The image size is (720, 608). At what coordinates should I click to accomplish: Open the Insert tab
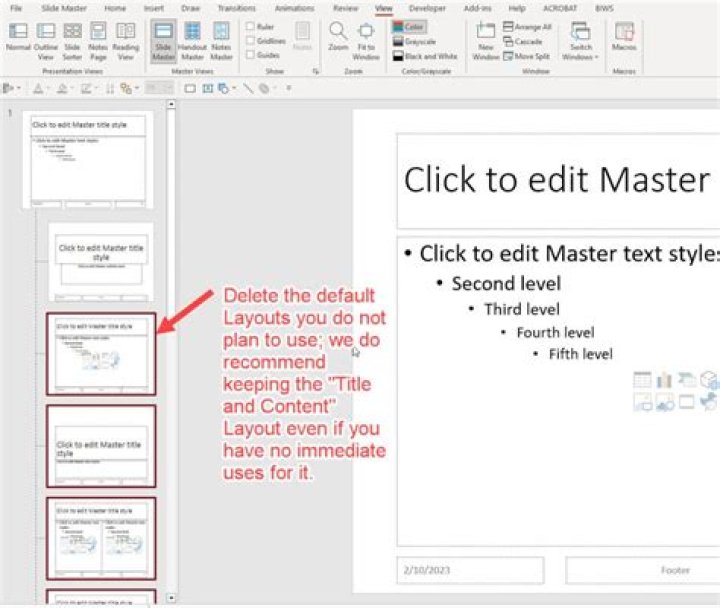tap(154, 8)
